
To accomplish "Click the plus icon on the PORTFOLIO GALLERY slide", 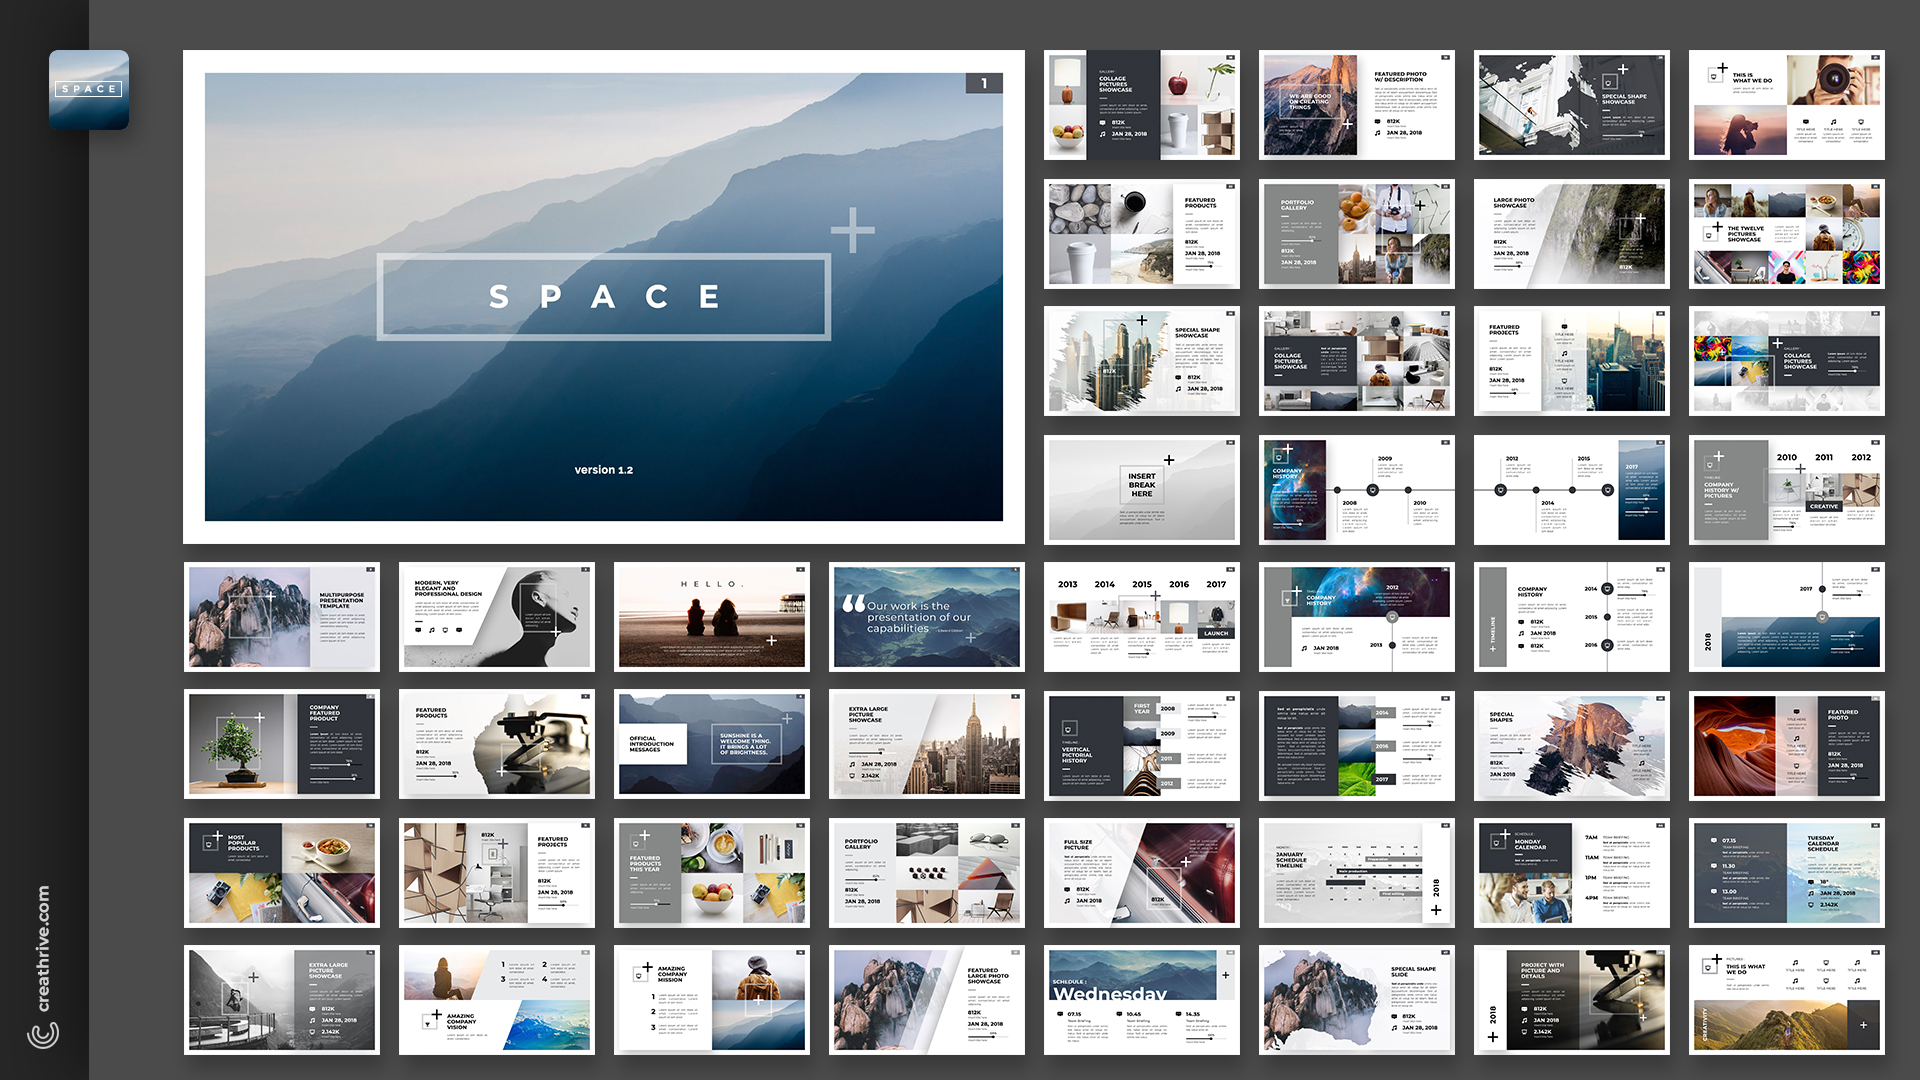I will click(1420, 207).
